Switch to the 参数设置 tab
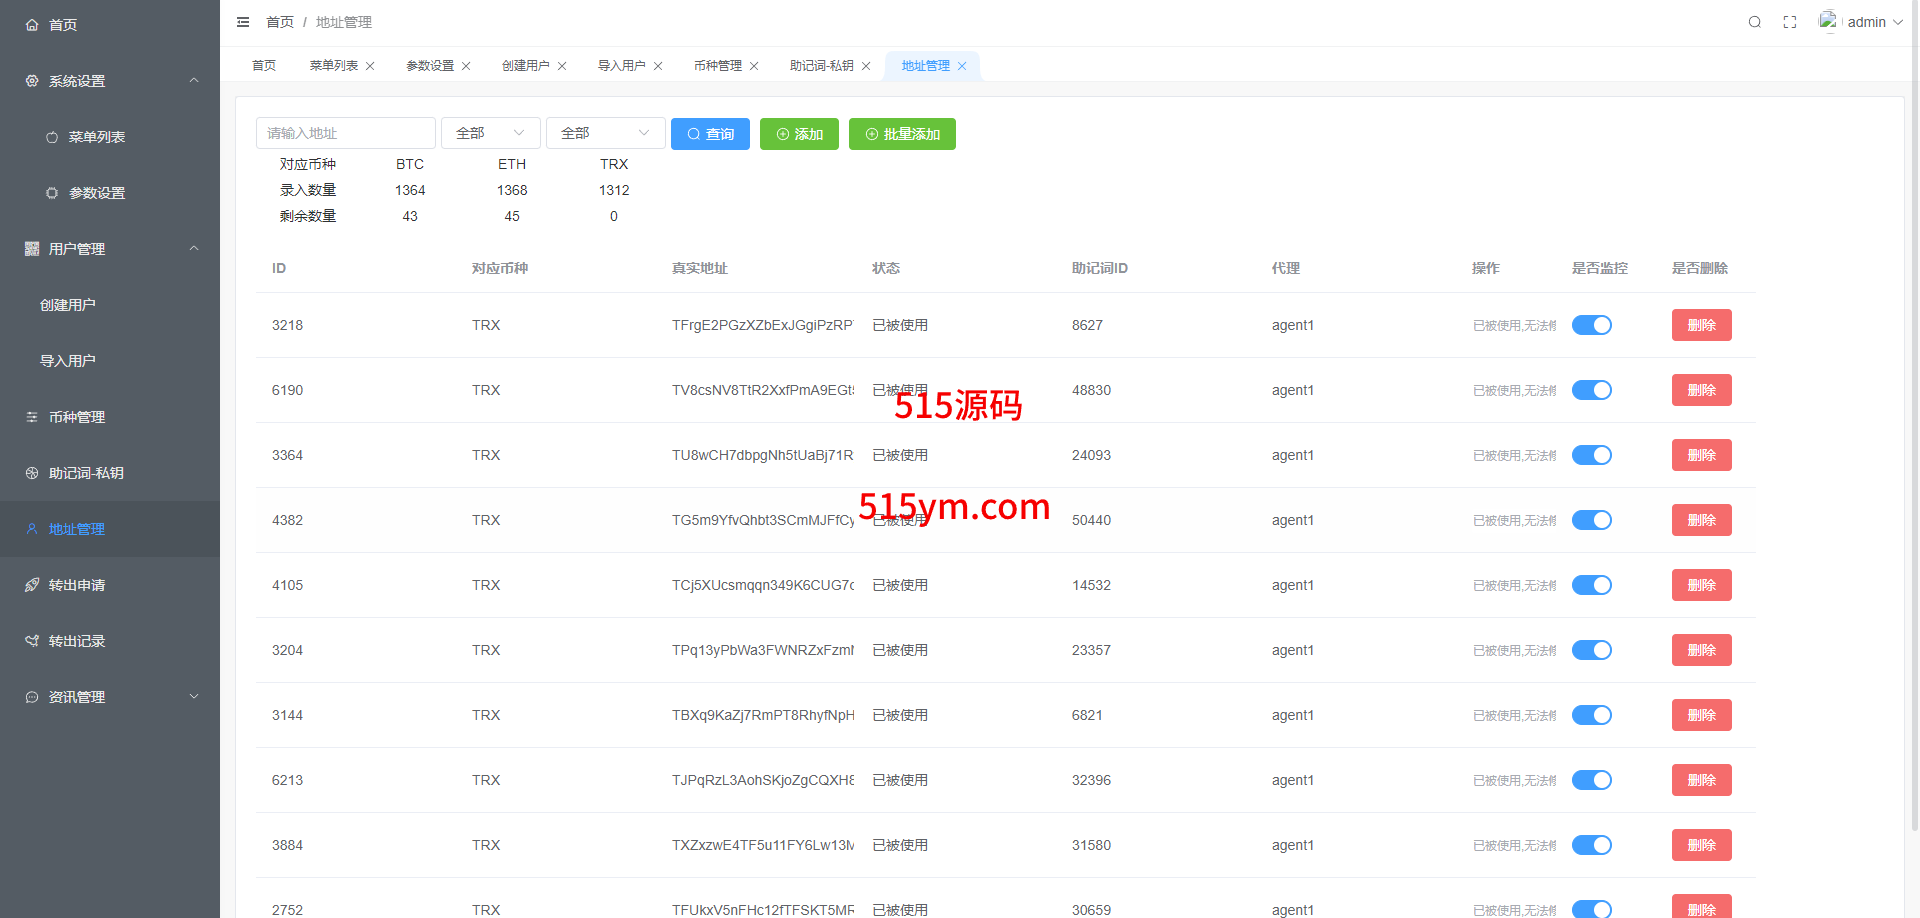The width and height of the screenshot is (1920, 918). click(x=430, y=66)
